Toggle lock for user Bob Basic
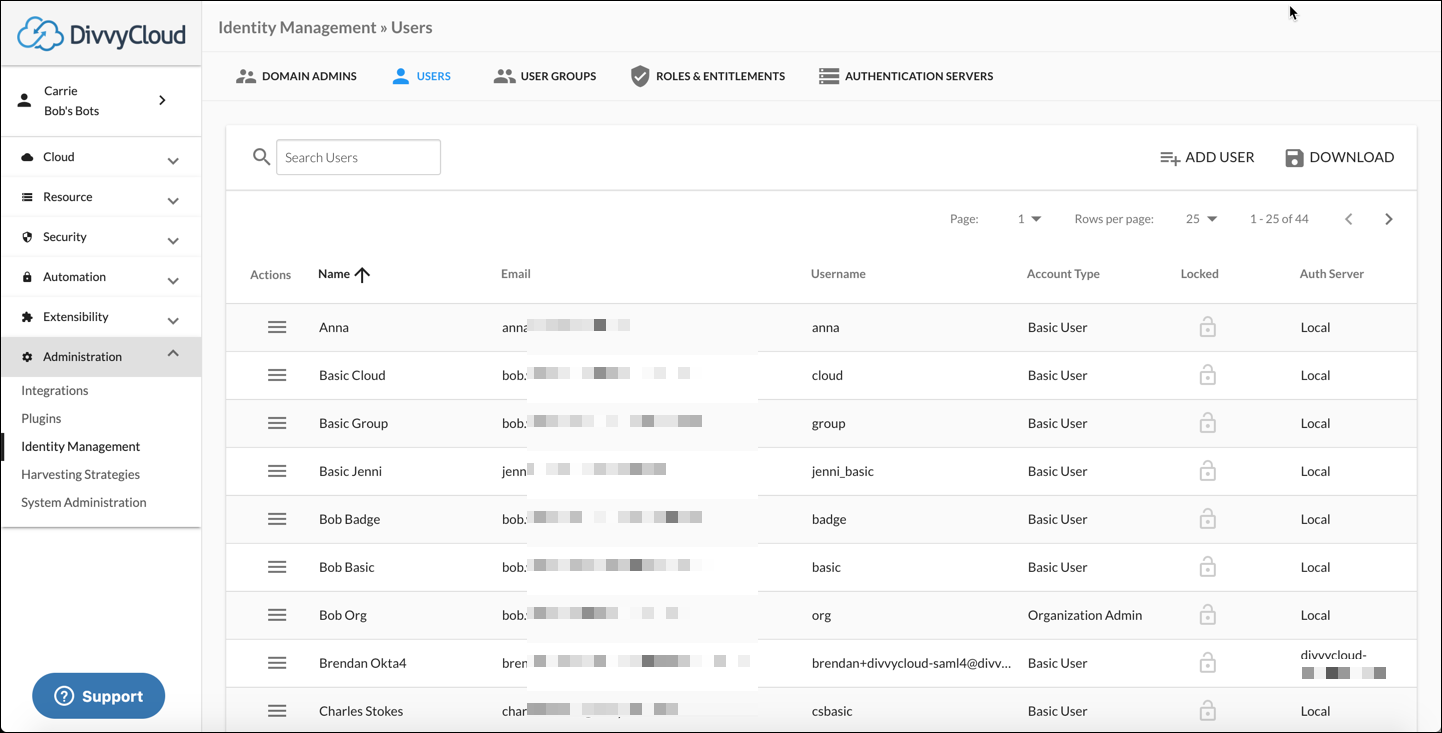The width and height of the screenshot is (1442, 733). click(x=1208, y=567)
